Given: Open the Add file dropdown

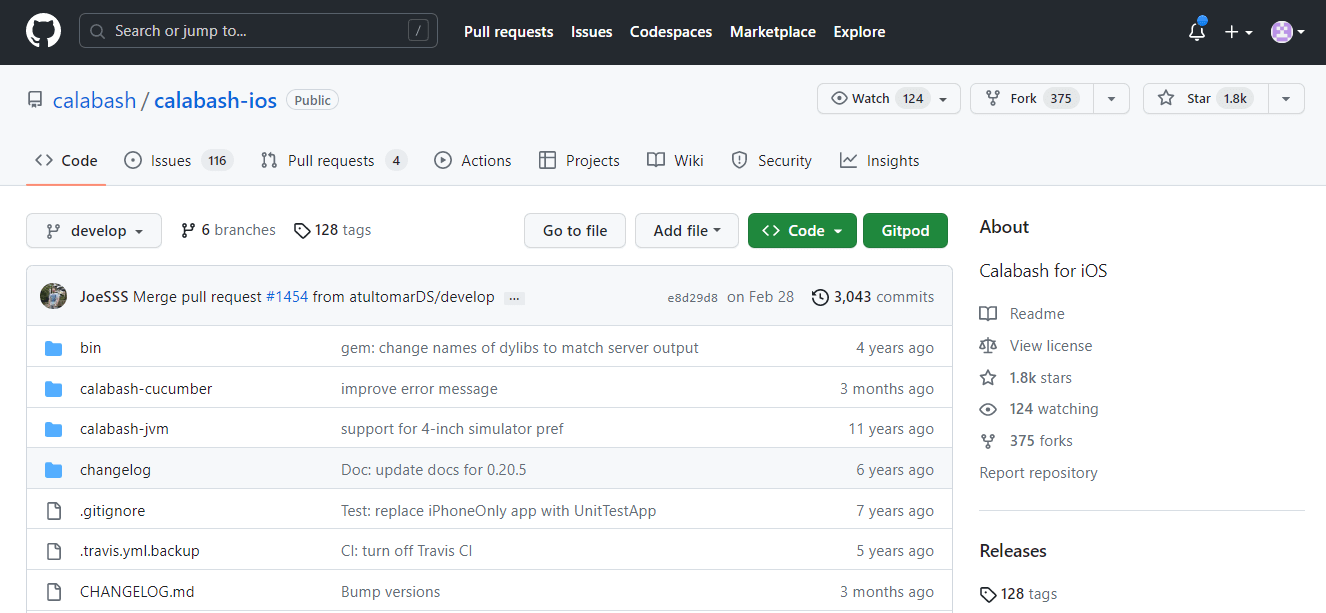Looking at the screenshot, I should 686,231.
